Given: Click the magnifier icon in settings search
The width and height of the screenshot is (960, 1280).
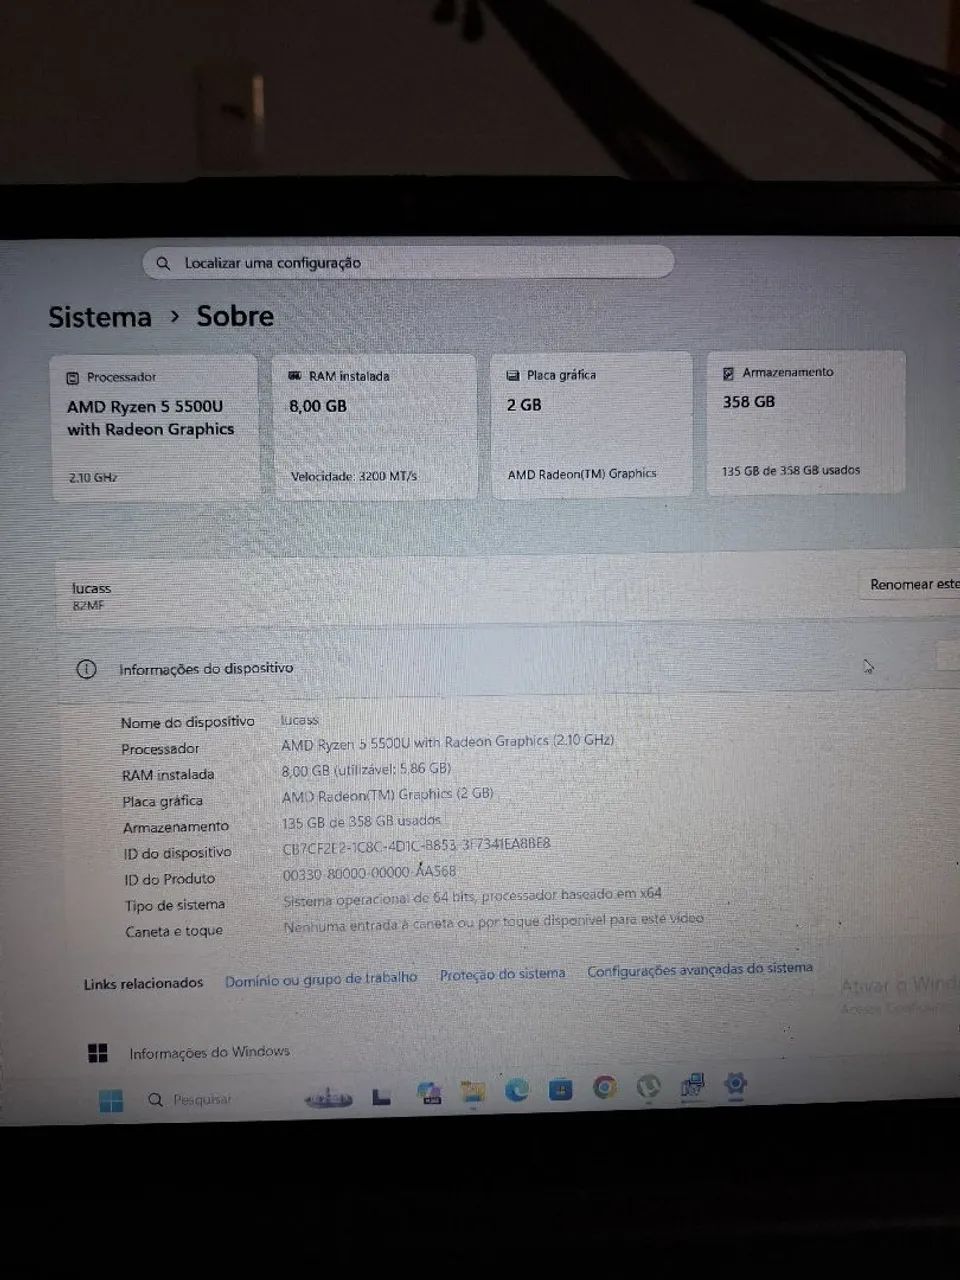Looking at the screenshot, I should click(164, 264).
